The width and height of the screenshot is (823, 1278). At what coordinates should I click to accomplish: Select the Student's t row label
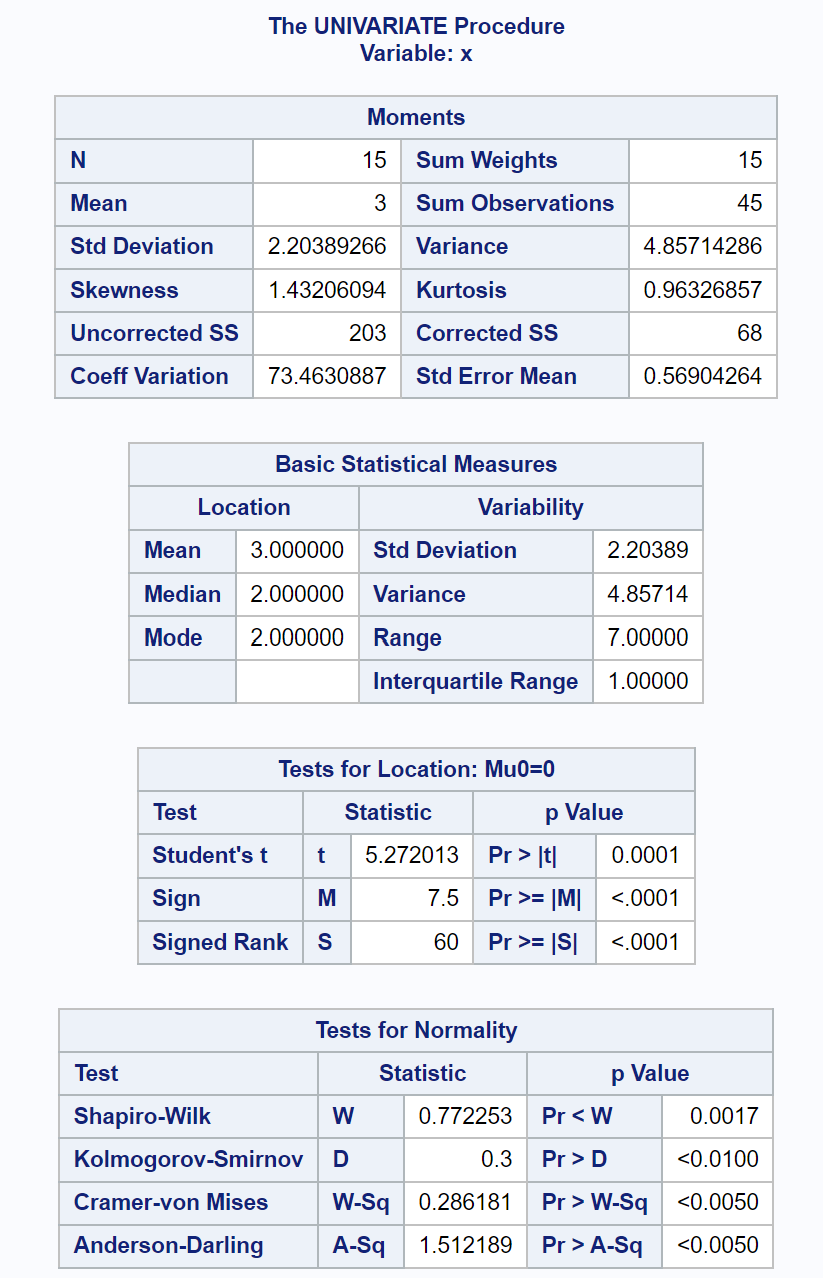pyautogui.click(x=210, y=855)
